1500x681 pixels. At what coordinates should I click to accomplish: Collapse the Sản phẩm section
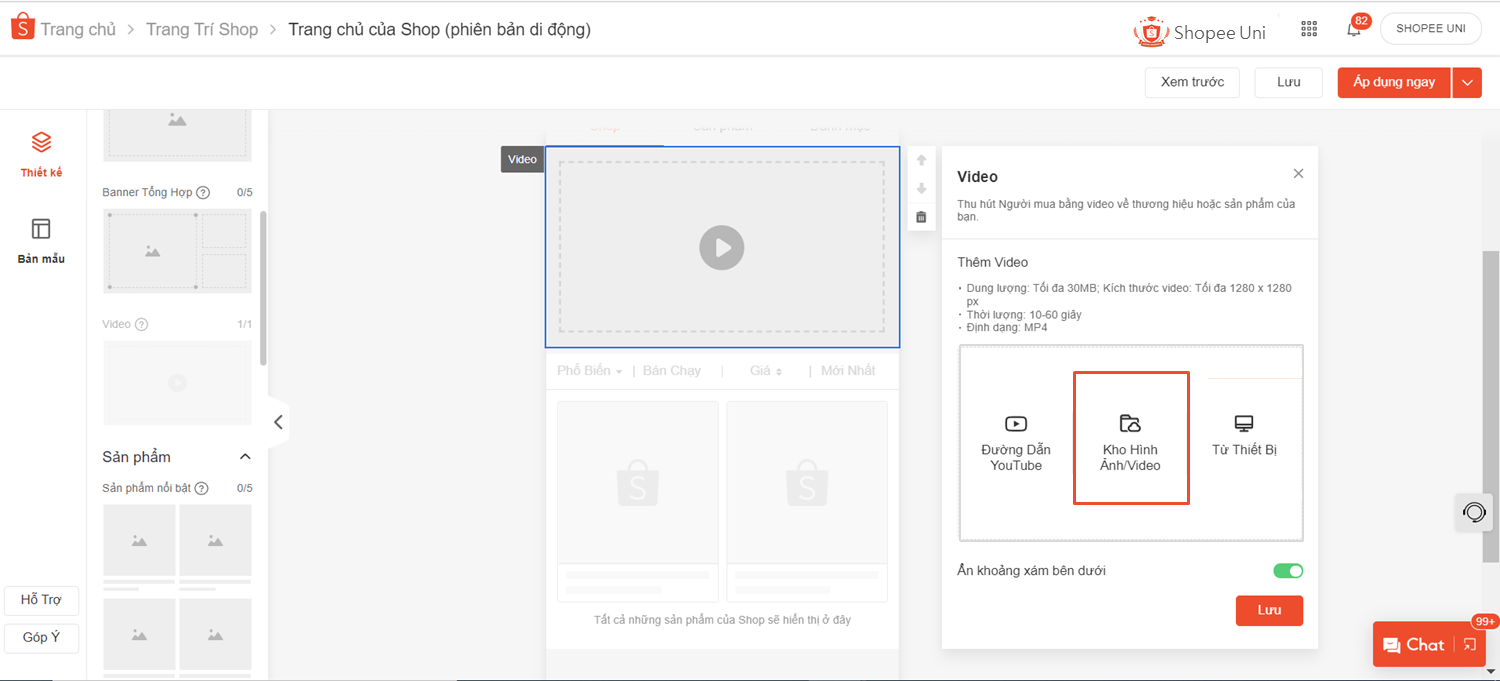coord(245,457)
